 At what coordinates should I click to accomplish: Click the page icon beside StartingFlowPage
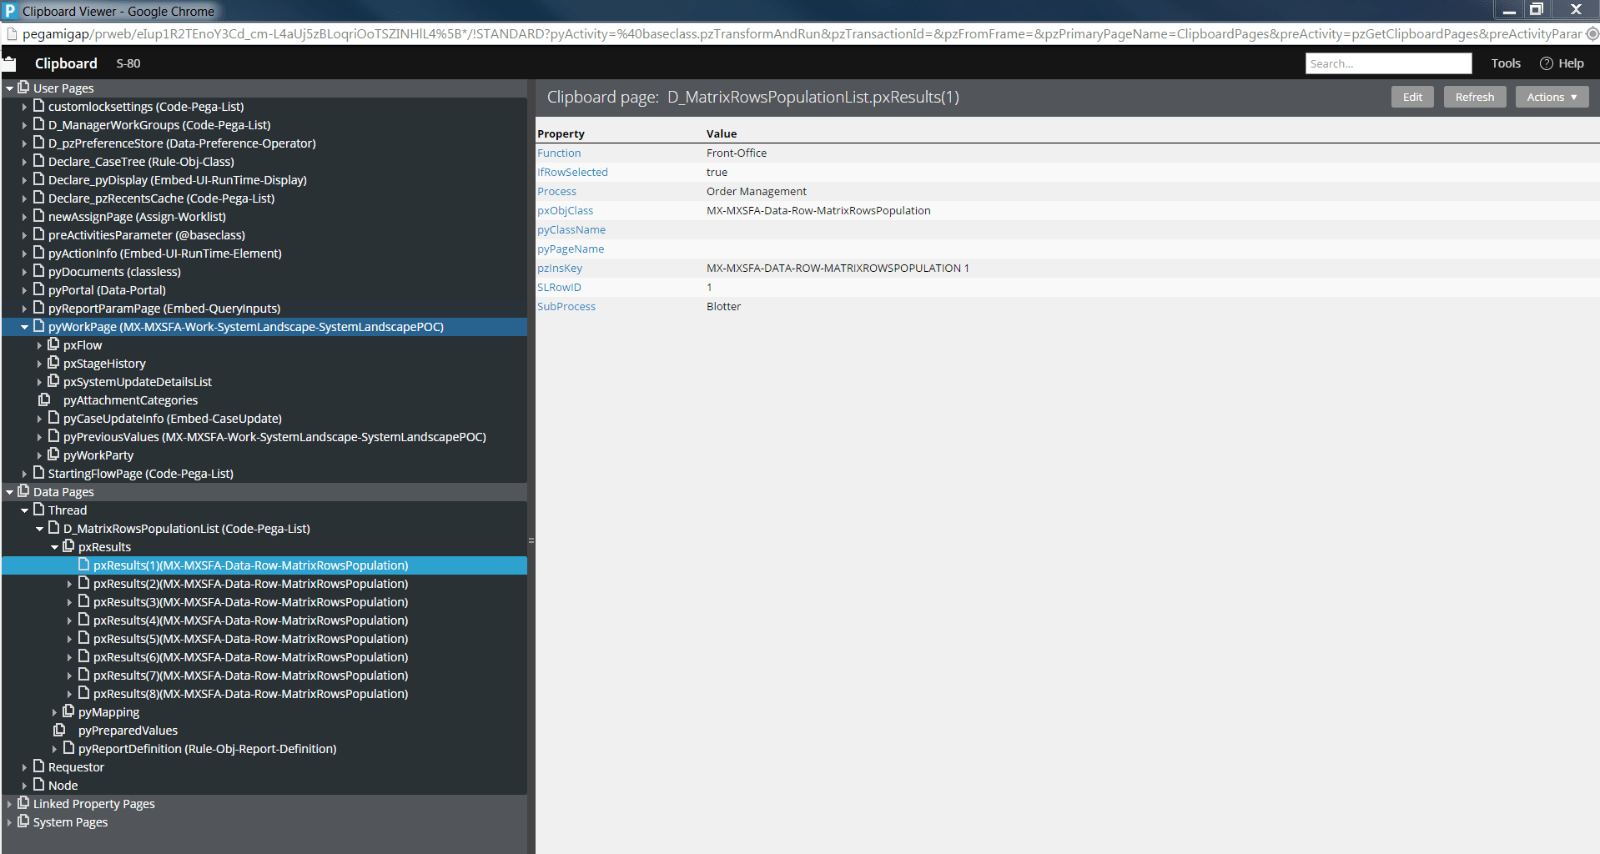39,473
